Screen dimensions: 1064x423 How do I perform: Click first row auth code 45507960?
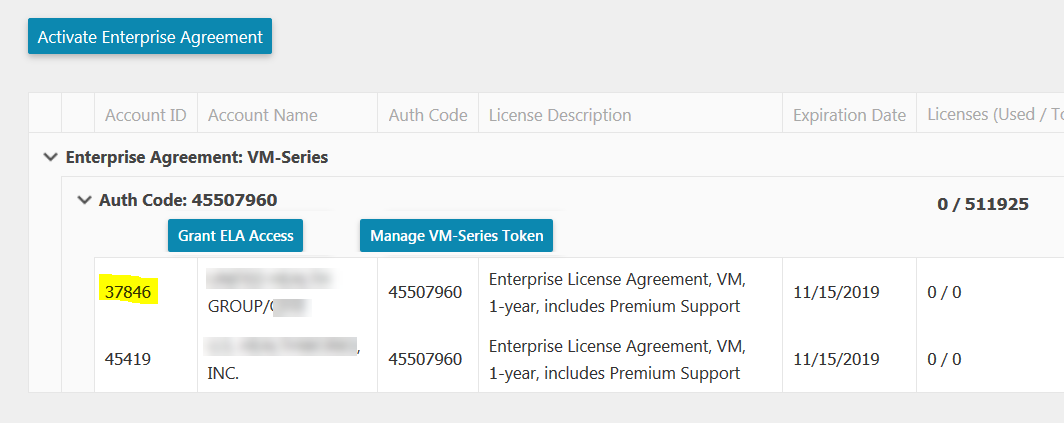click(x=426, y=292)
